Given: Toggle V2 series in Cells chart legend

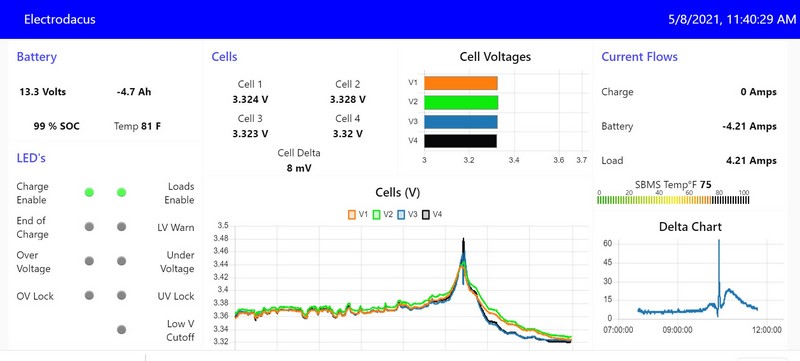Looking at the screenshot, I should click(382, 215).
